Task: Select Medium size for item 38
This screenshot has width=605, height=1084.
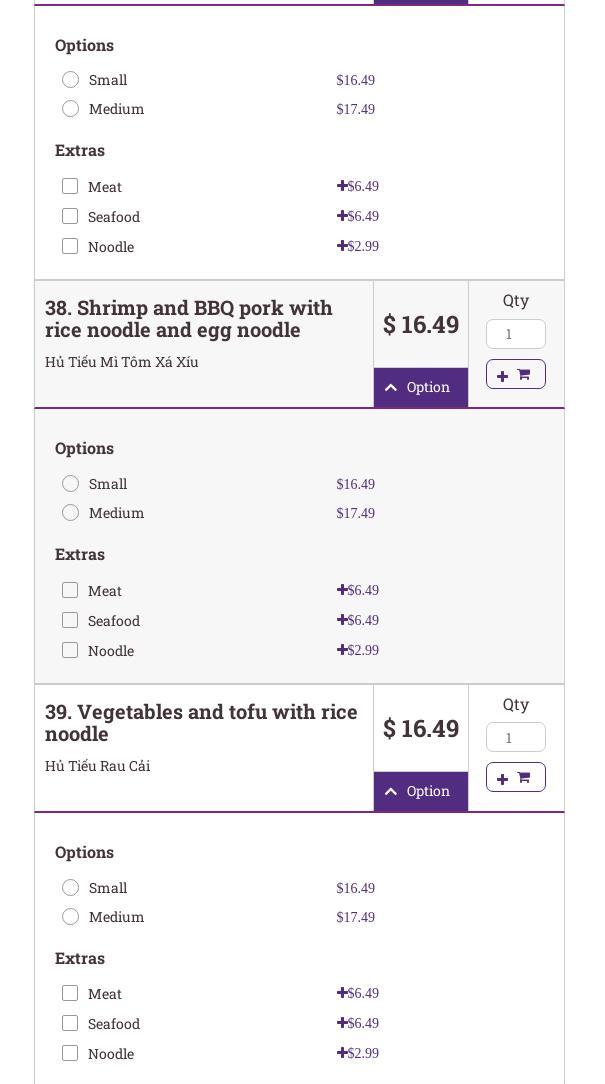Action: [x=70, y=513]
